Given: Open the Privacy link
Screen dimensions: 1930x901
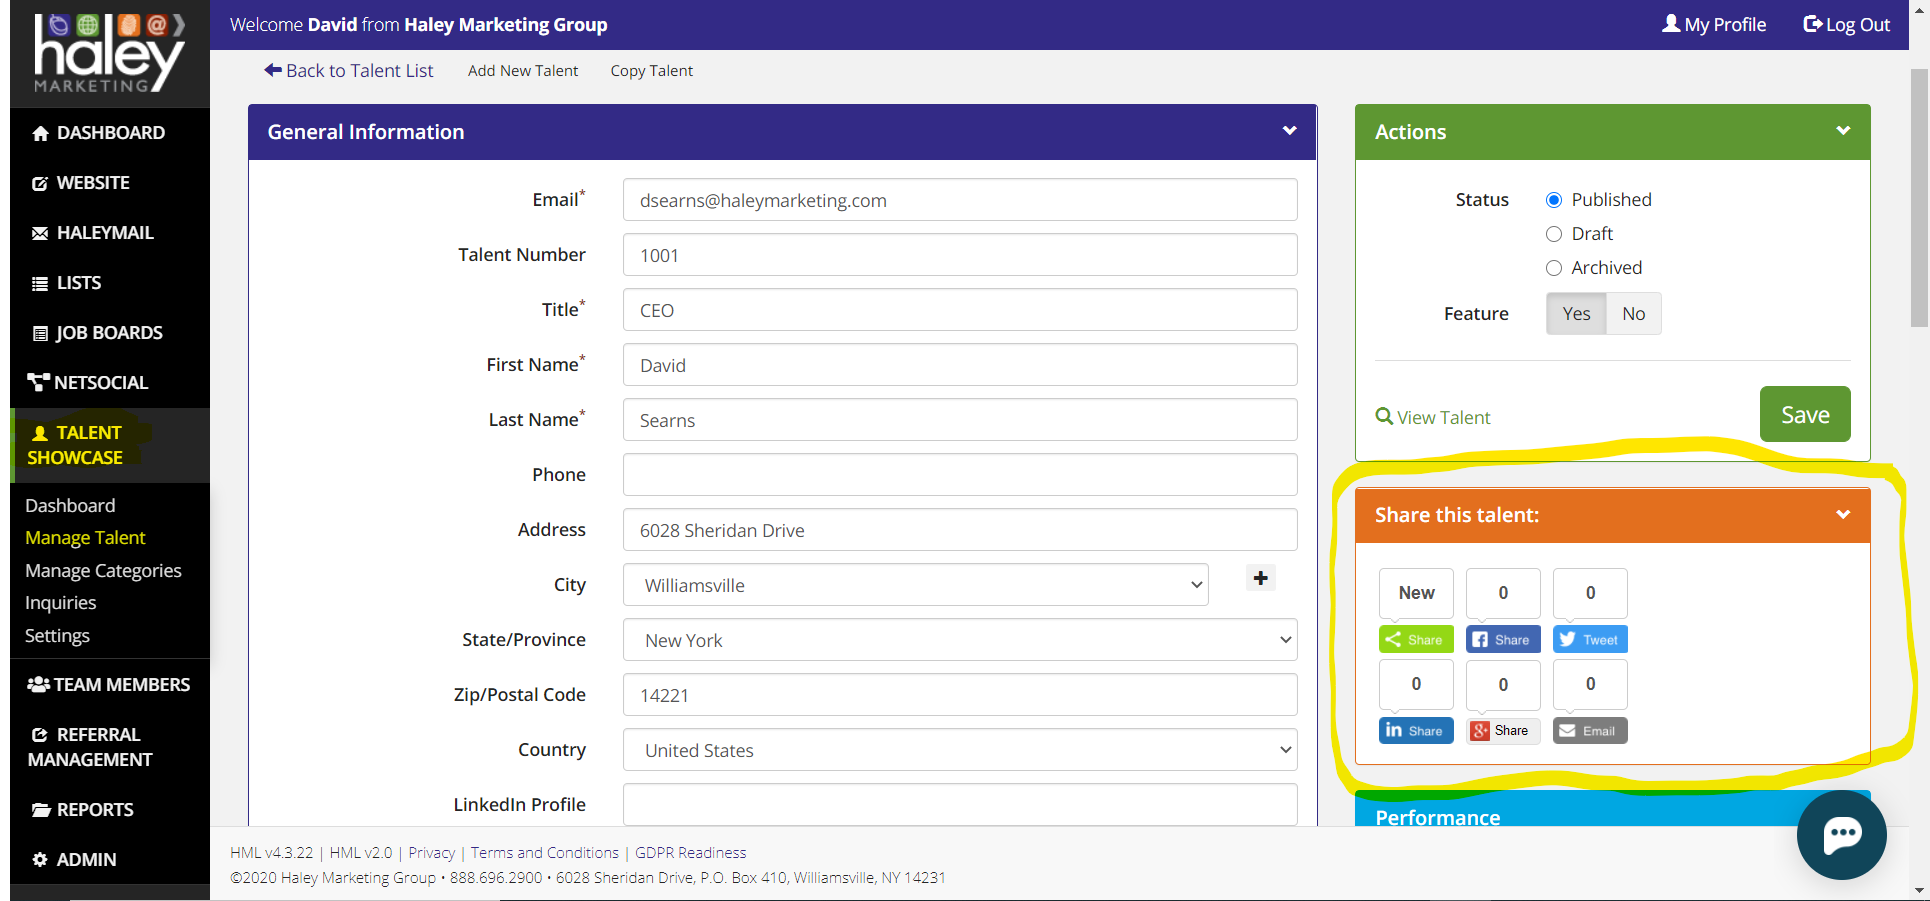Looking at the screenshot, I should (431, 853).
